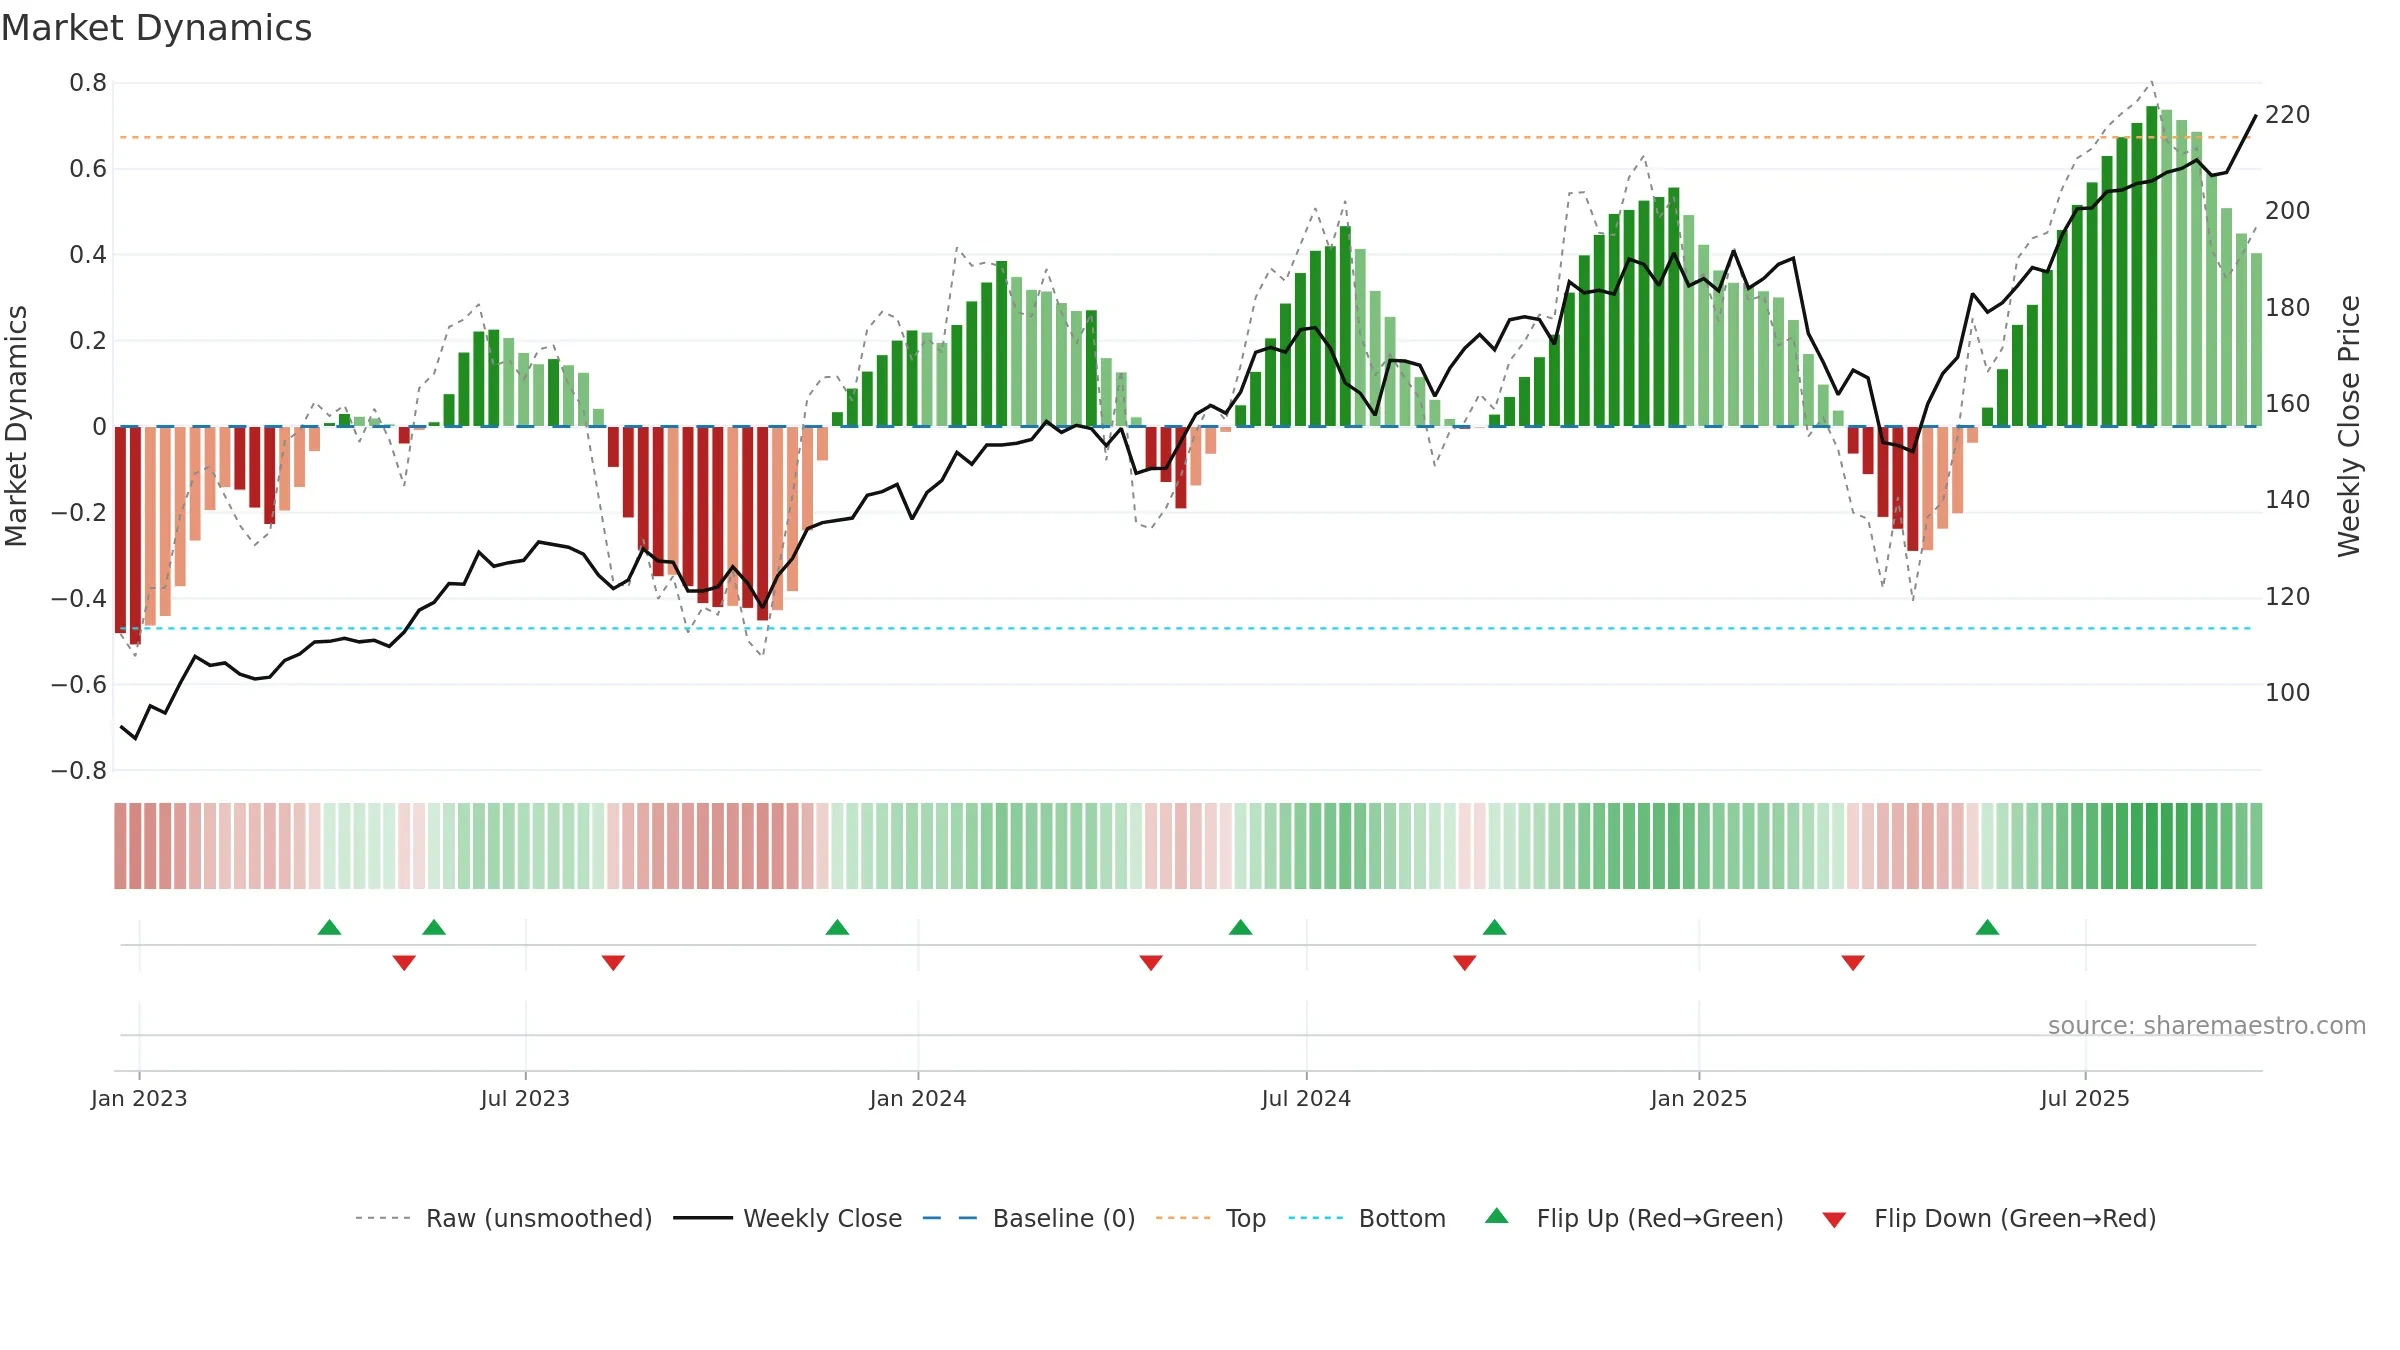Click the Jul 2025 x-axis label

(2085, 1098)
